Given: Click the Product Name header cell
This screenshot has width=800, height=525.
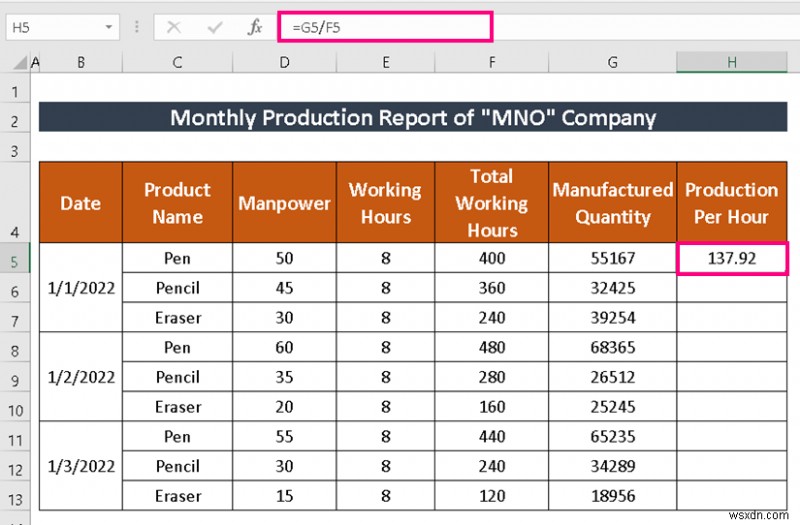Looking at the screenshot, I should pyautogui.click(x=178, y=203).
